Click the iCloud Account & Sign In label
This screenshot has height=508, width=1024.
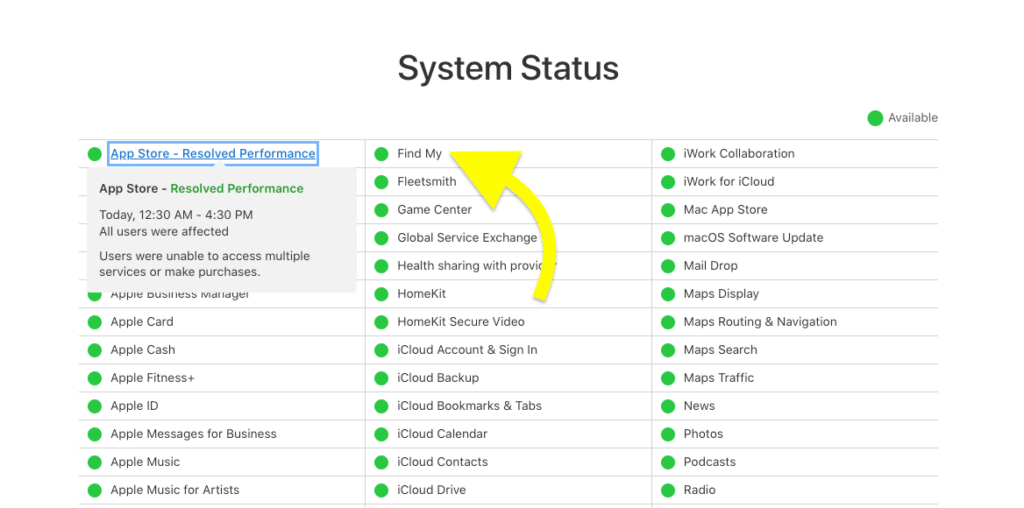pyautogui.click(x=467, y=350)
